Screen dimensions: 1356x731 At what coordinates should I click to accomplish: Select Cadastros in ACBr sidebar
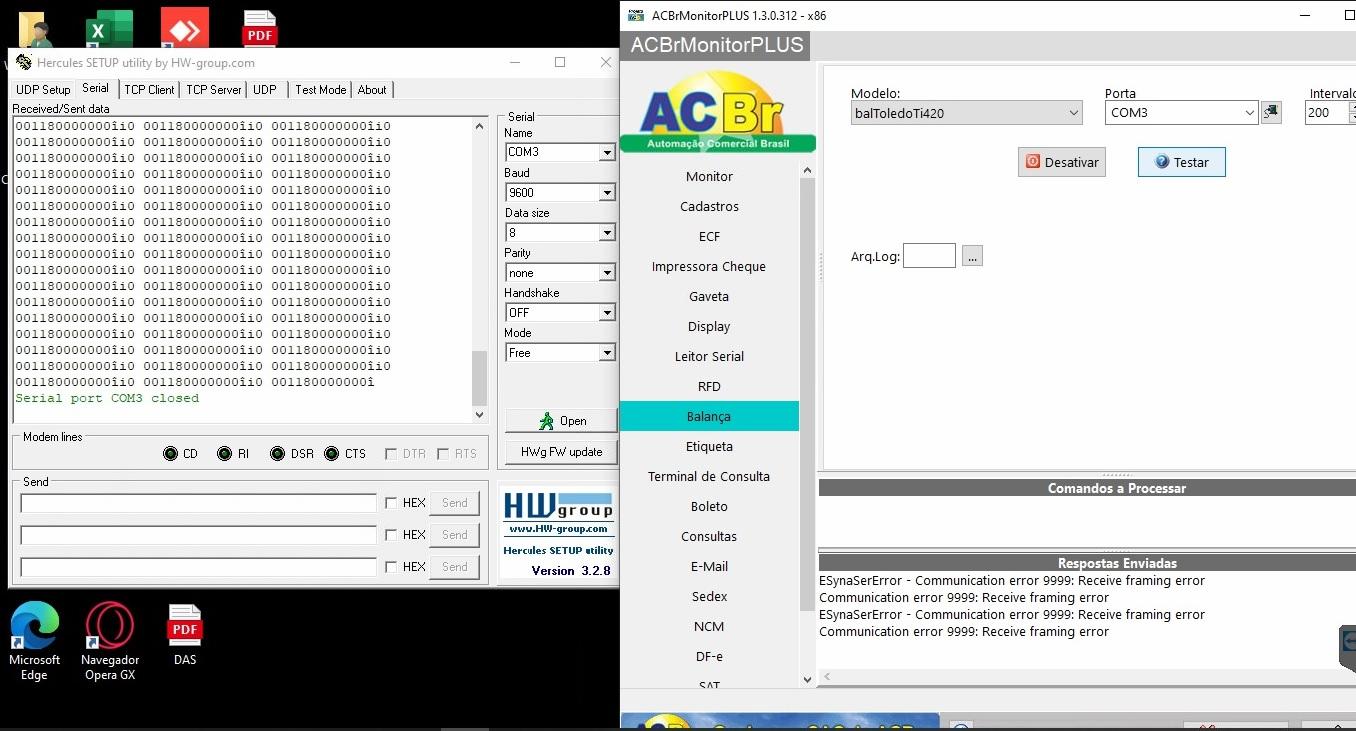pos(709,206)
